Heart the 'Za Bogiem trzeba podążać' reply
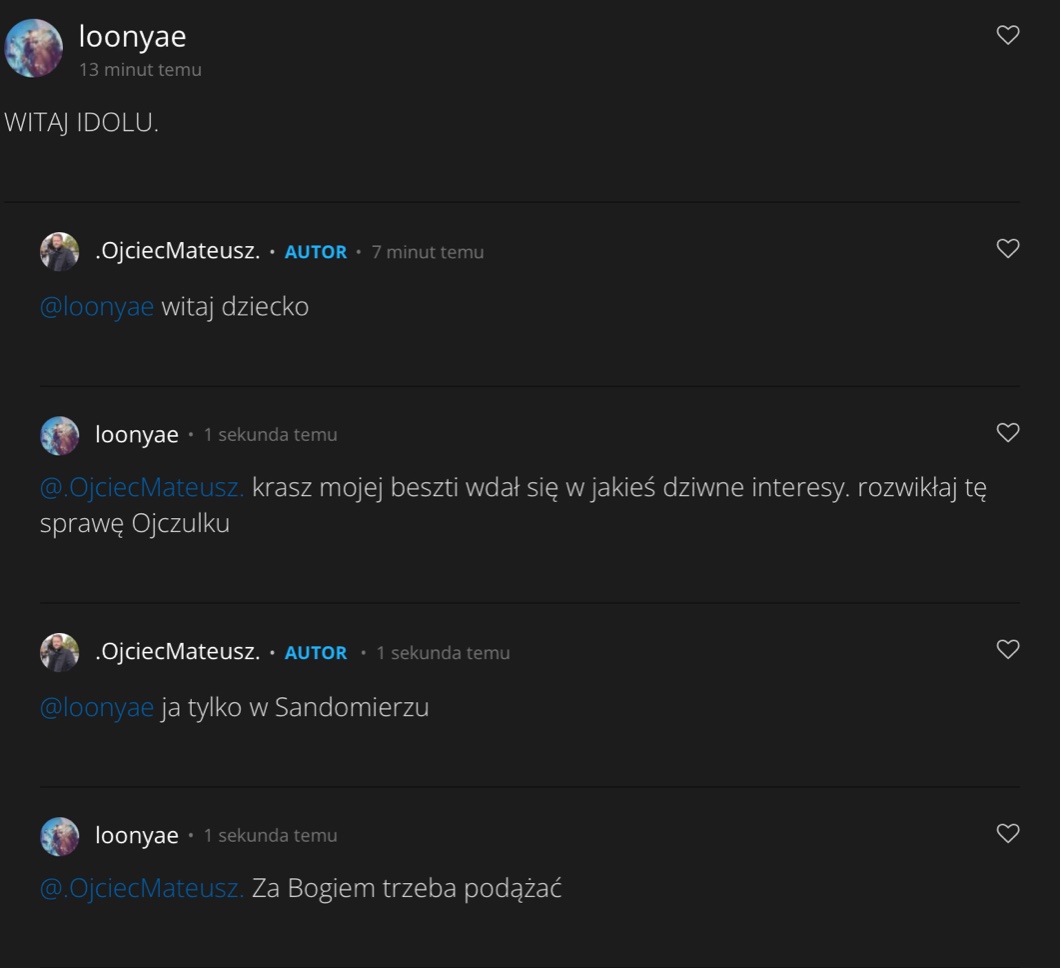The image size is (1060, 968). click(1008, 834)
